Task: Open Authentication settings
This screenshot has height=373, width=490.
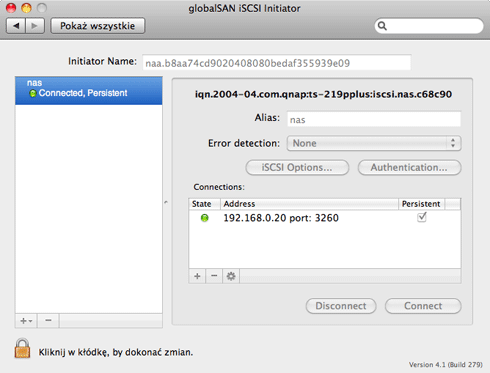Action: (409, 167)
